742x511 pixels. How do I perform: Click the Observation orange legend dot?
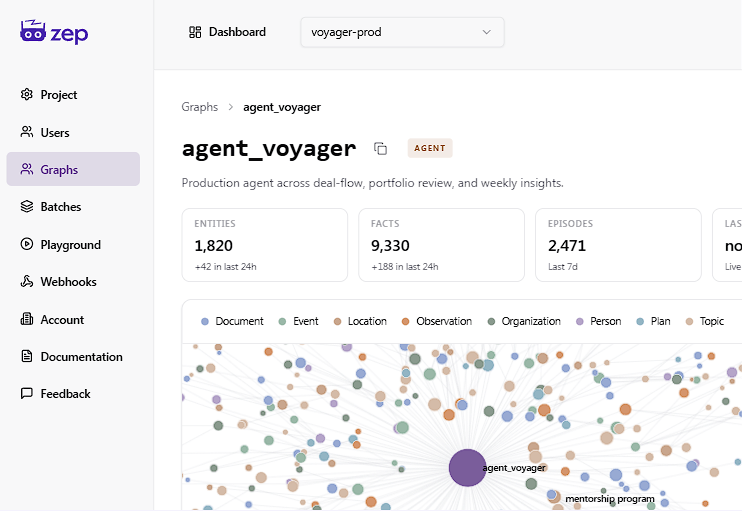(406, 322)
